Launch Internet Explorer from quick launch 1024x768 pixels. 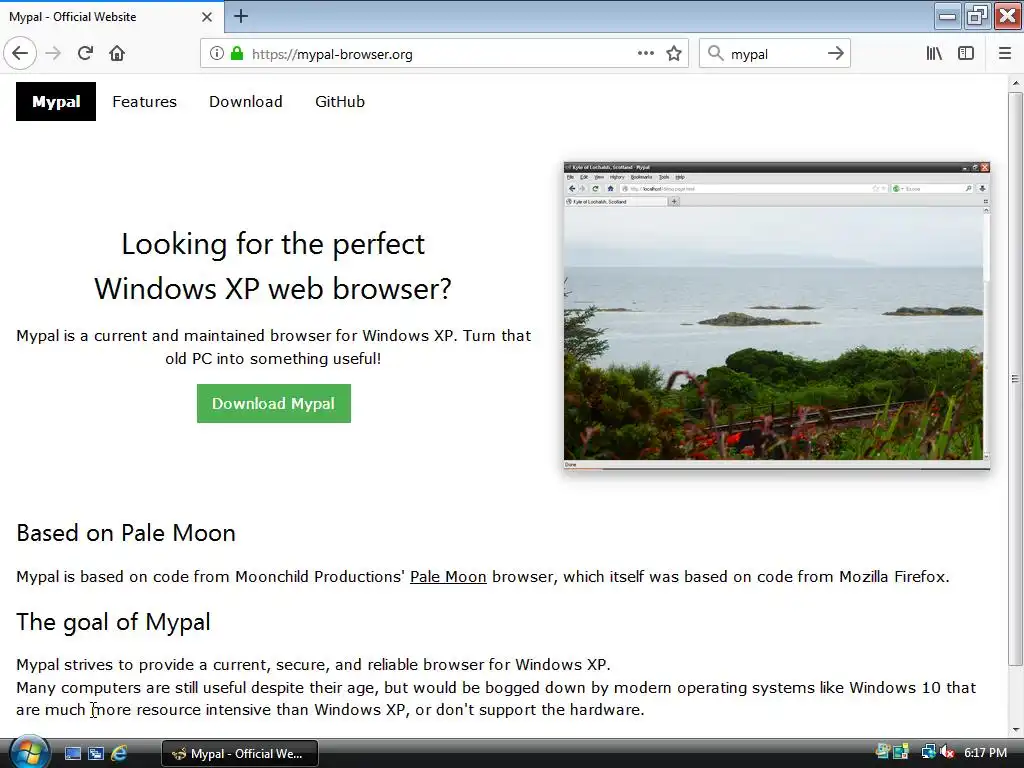tap(119, 754)
